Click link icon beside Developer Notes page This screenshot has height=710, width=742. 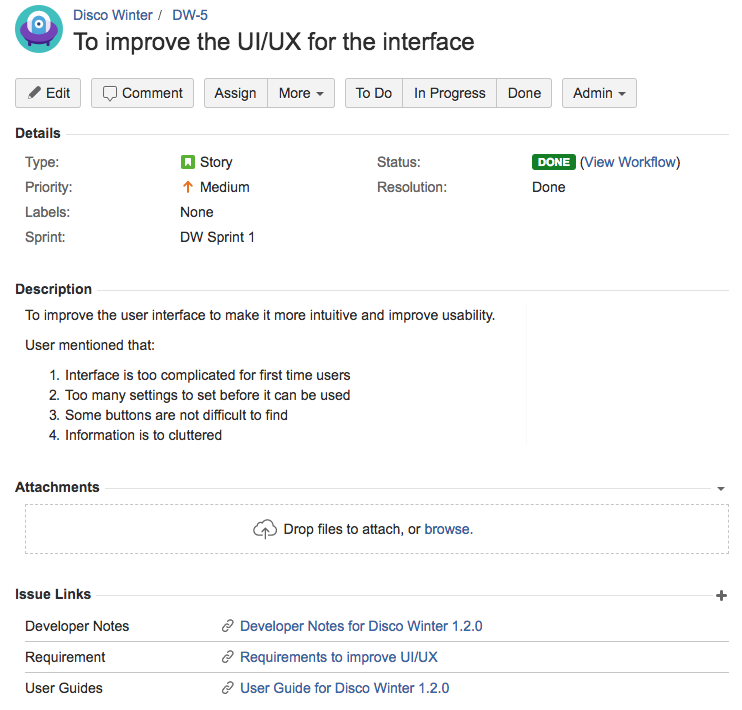[228, 627]
